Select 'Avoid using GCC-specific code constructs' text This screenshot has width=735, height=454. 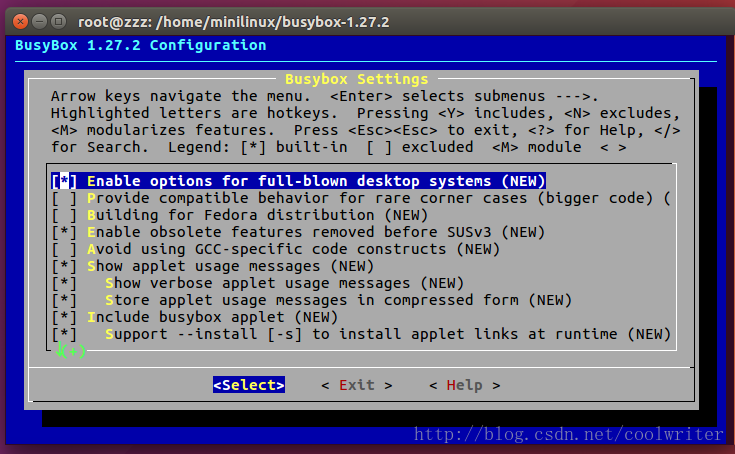click(x=293, y=249)
